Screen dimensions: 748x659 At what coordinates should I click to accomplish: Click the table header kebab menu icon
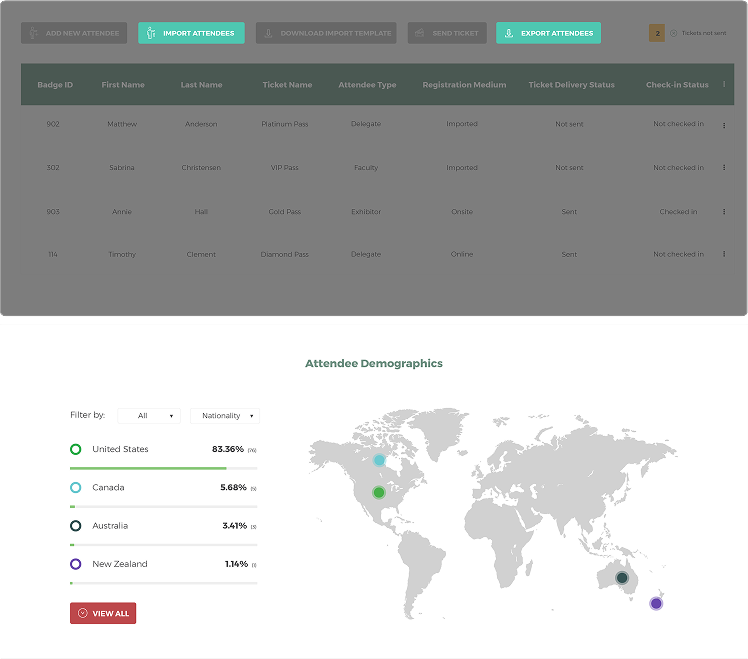click(724, 84)
